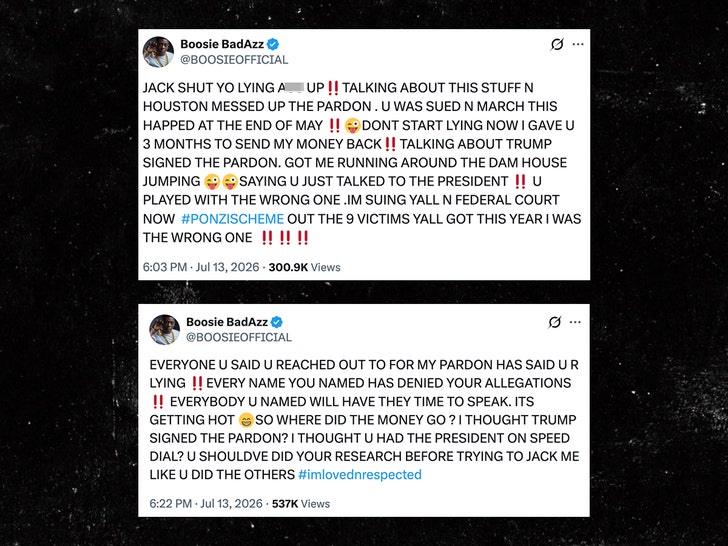Open Boosie's avatar on the 300.9K views tweet
The height and width of the screenshot is (546, 728).
tap(158, 52)
